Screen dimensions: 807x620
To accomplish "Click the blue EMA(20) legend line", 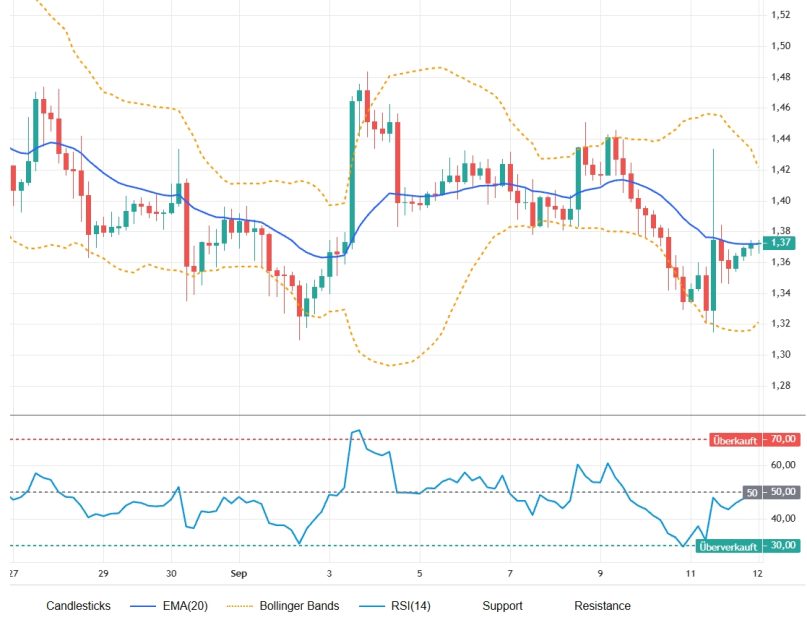I will click(143, 606).
